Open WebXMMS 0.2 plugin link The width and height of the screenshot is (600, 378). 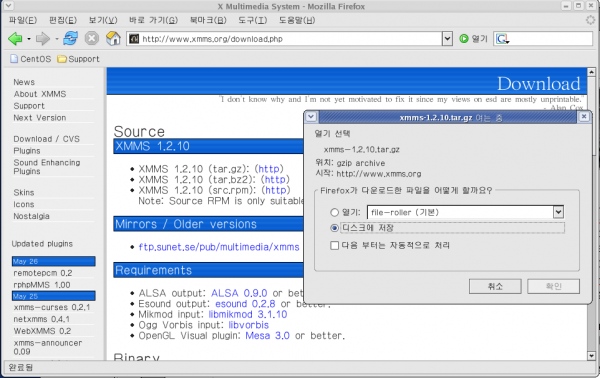(x=42, y=331)
